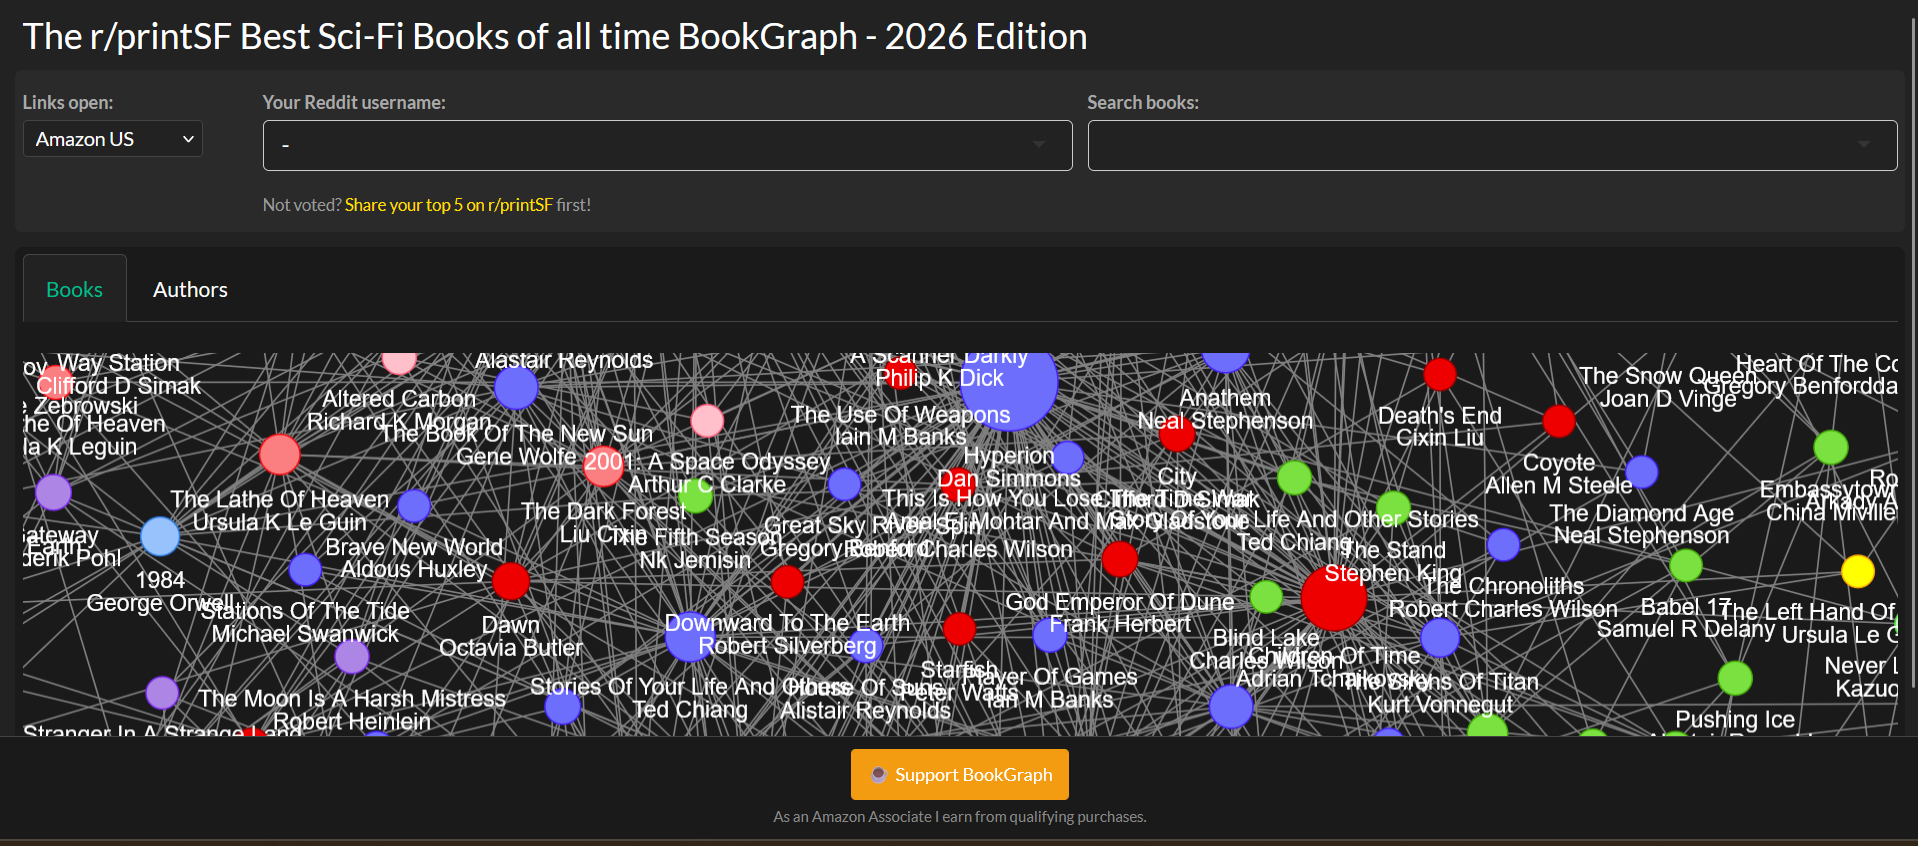
Task: Open 'Share your top 5 on r/printSF' link
Action: click(x=448, y=205)
